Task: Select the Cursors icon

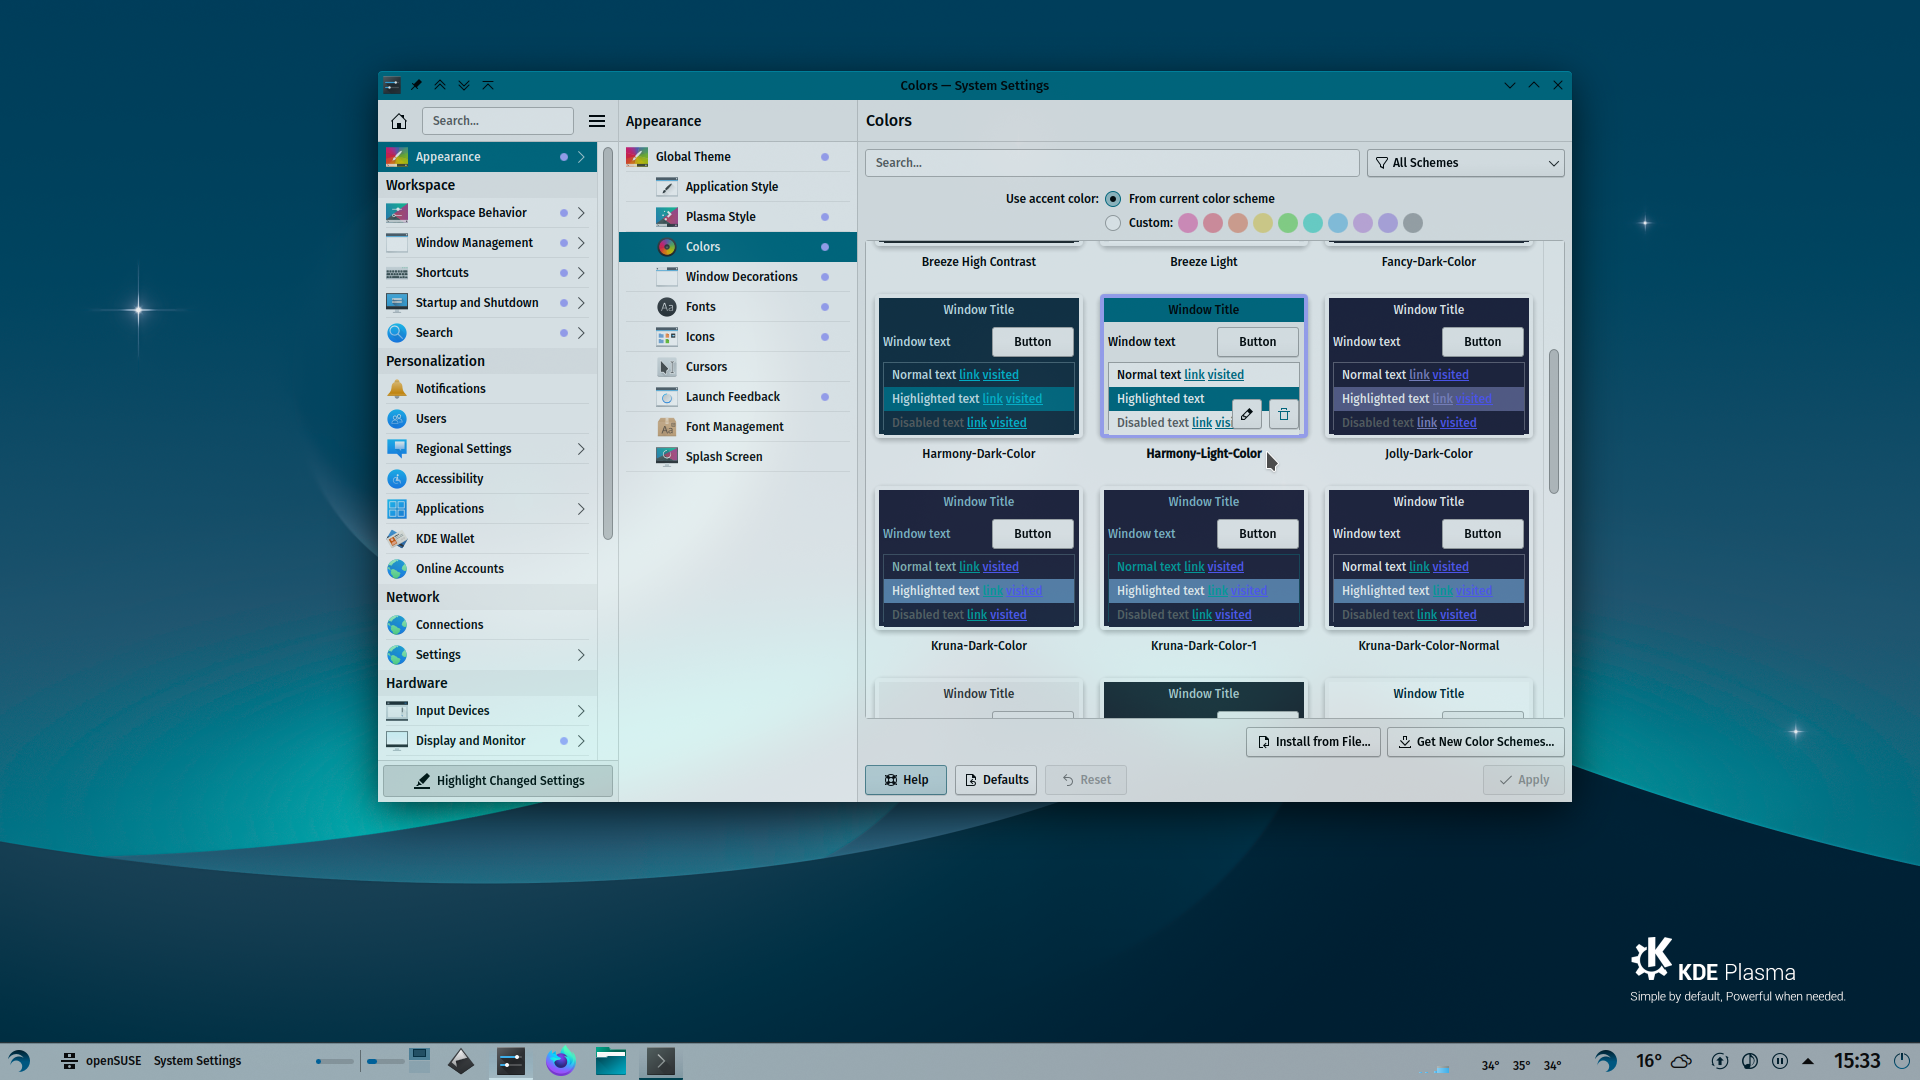Action: pos(667,366)
